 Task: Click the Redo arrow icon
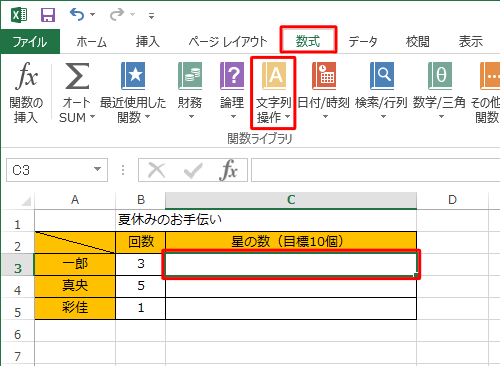[117, 15]
